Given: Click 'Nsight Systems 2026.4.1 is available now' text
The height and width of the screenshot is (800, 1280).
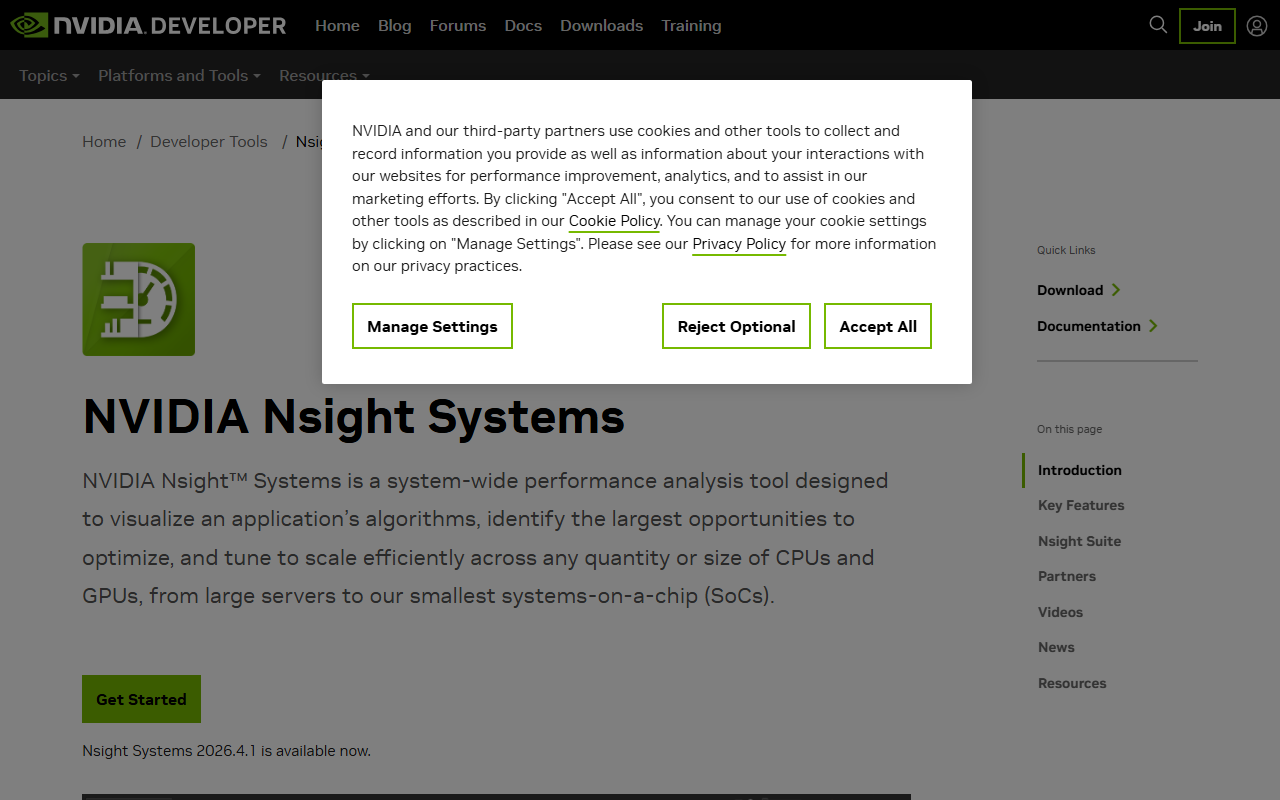Looking at the screenshot, I should pos(226,751).
